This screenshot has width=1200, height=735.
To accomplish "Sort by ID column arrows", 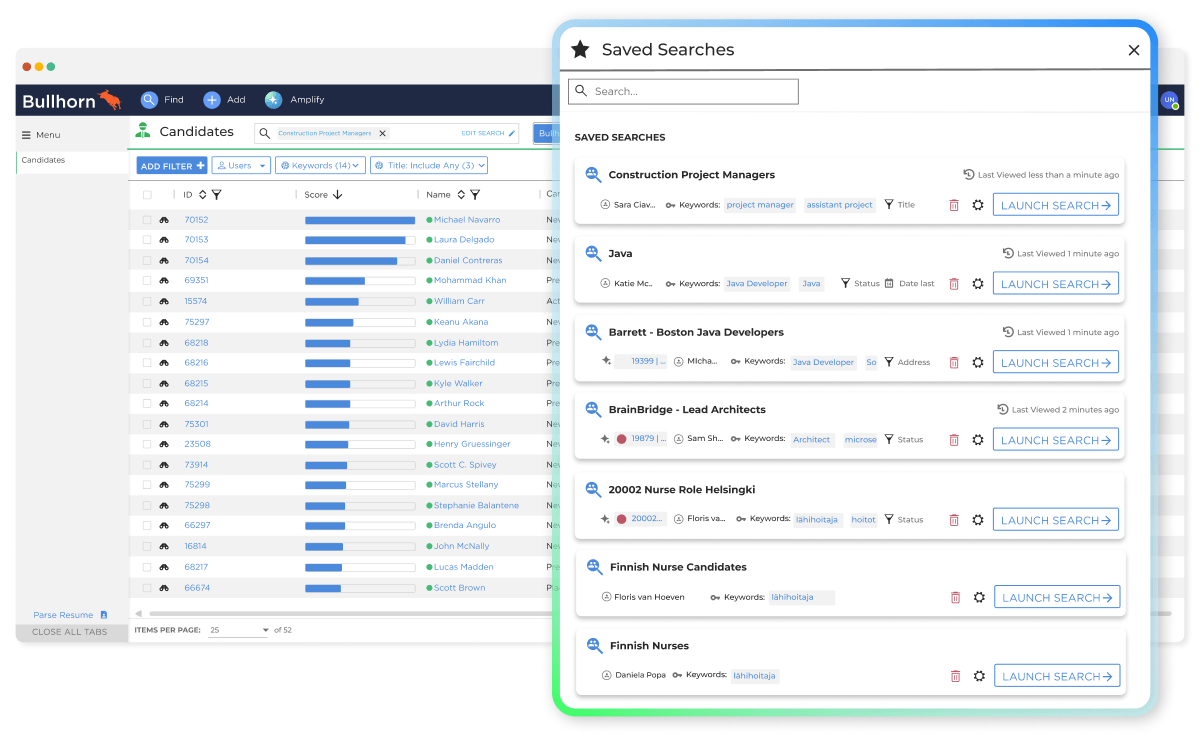I will tap(203, 195).
